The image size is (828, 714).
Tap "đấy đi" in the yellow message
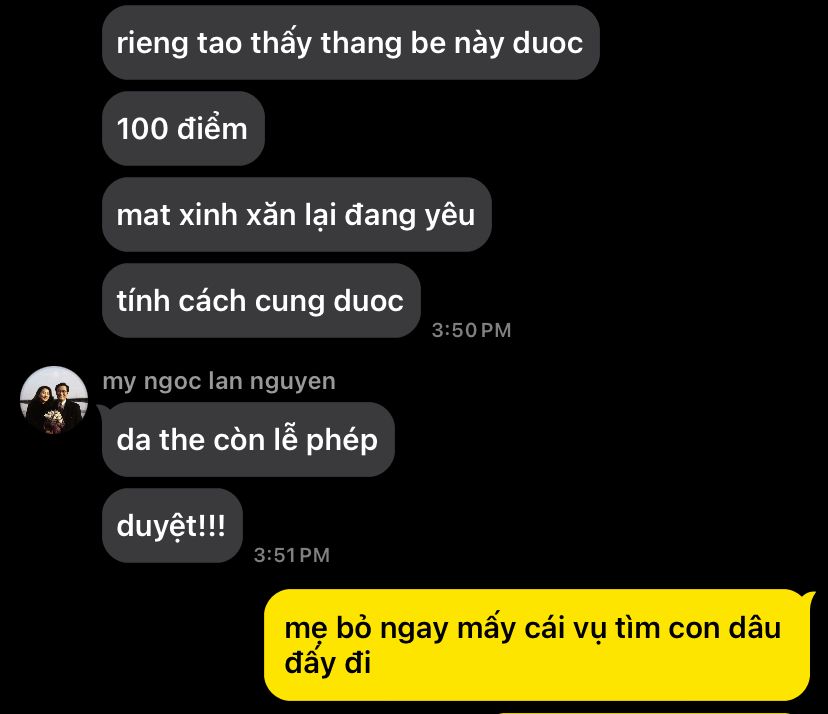click(328, 663)
